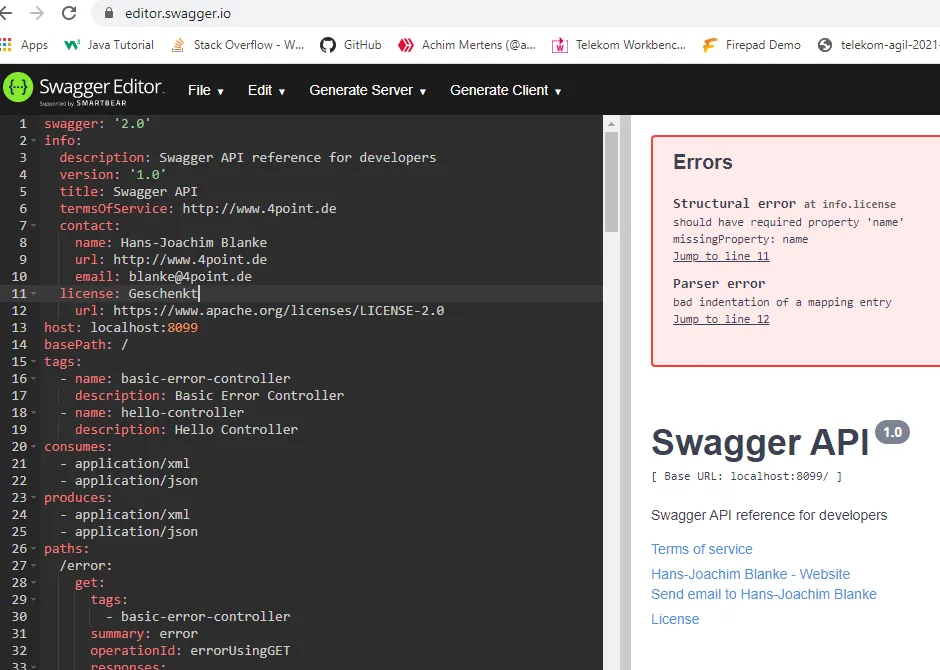Click the editor vertical scrollbar thumb
This screenshot has width=940, height=670.
click(x=611, y=182)
